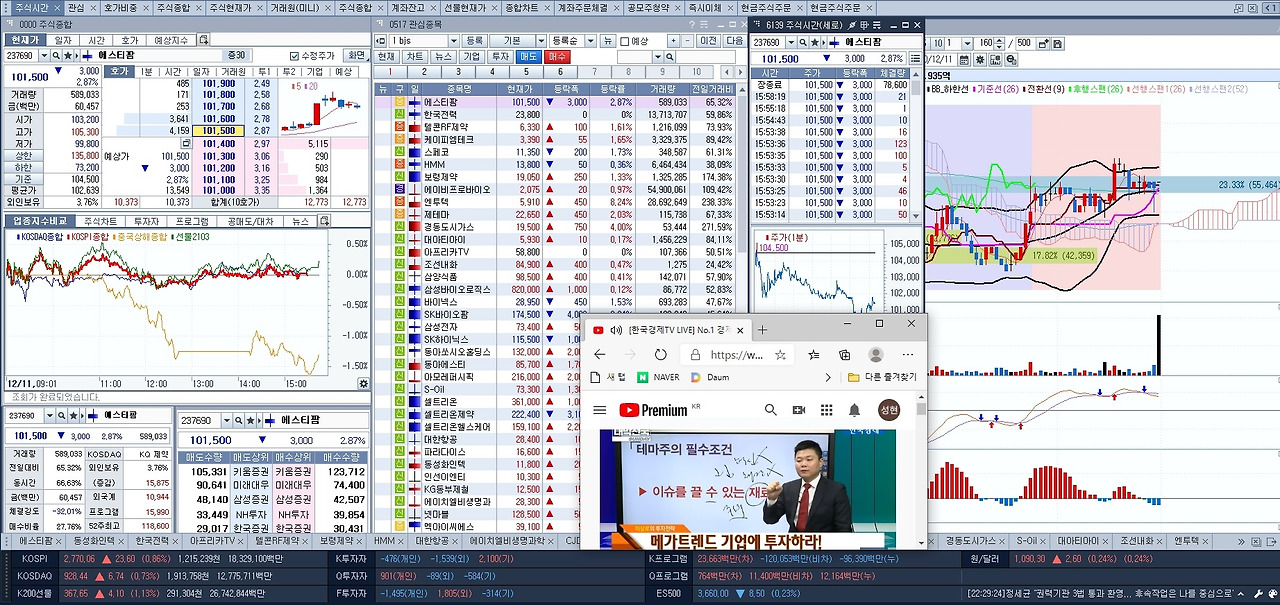Click left toggle icon before 1 bjs
Screen dimensions: 1280x605
point(381,41)
